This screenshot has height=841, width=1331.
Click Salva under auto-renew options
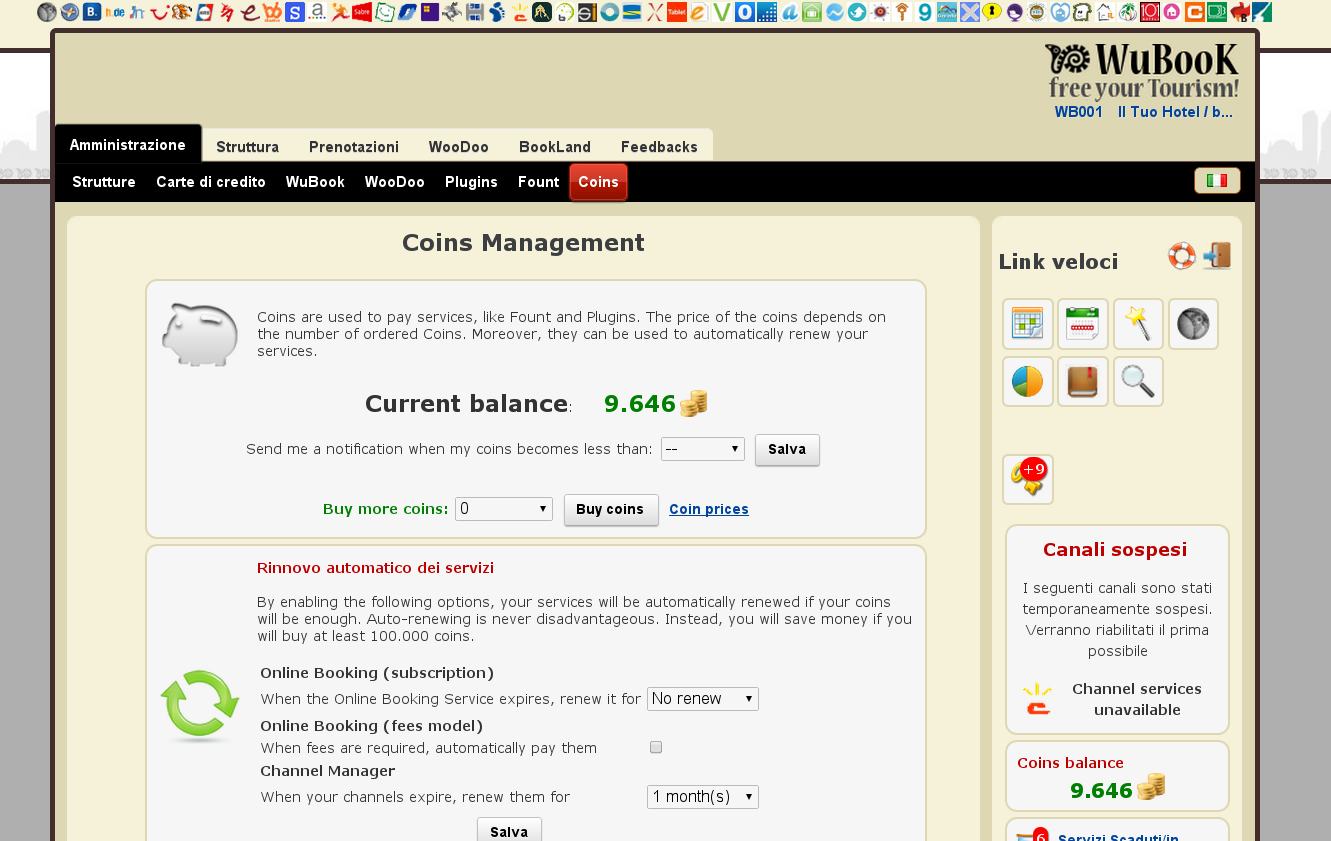tap(509, 830)
